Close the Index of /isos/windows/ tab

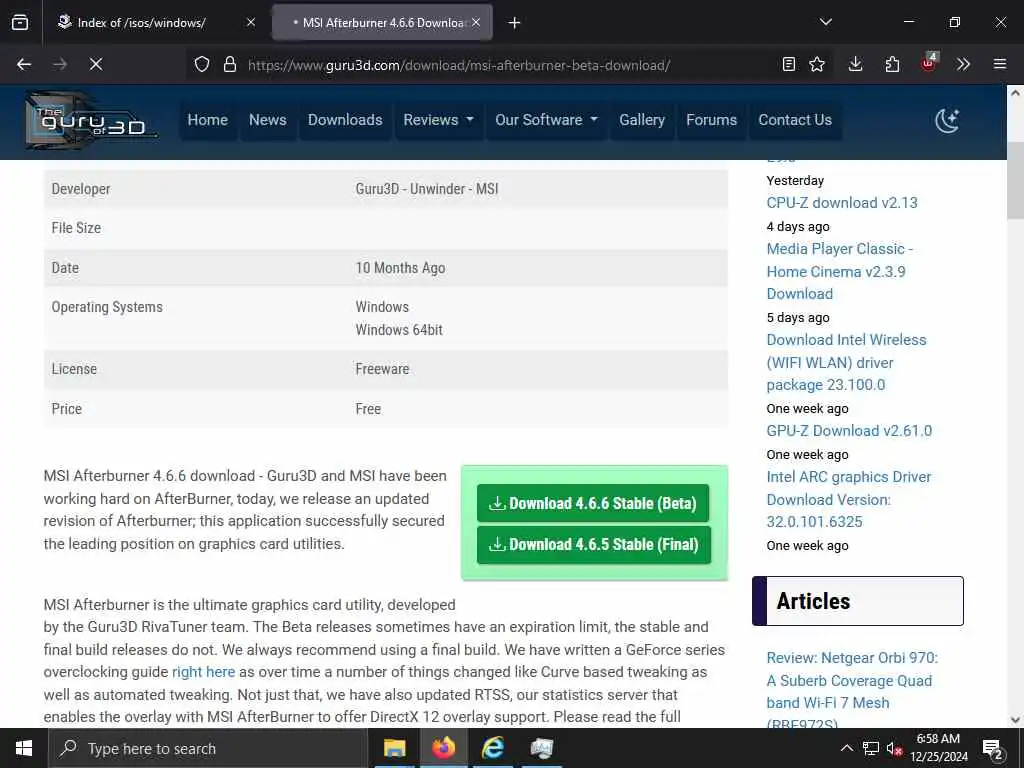tap(251, 22)
